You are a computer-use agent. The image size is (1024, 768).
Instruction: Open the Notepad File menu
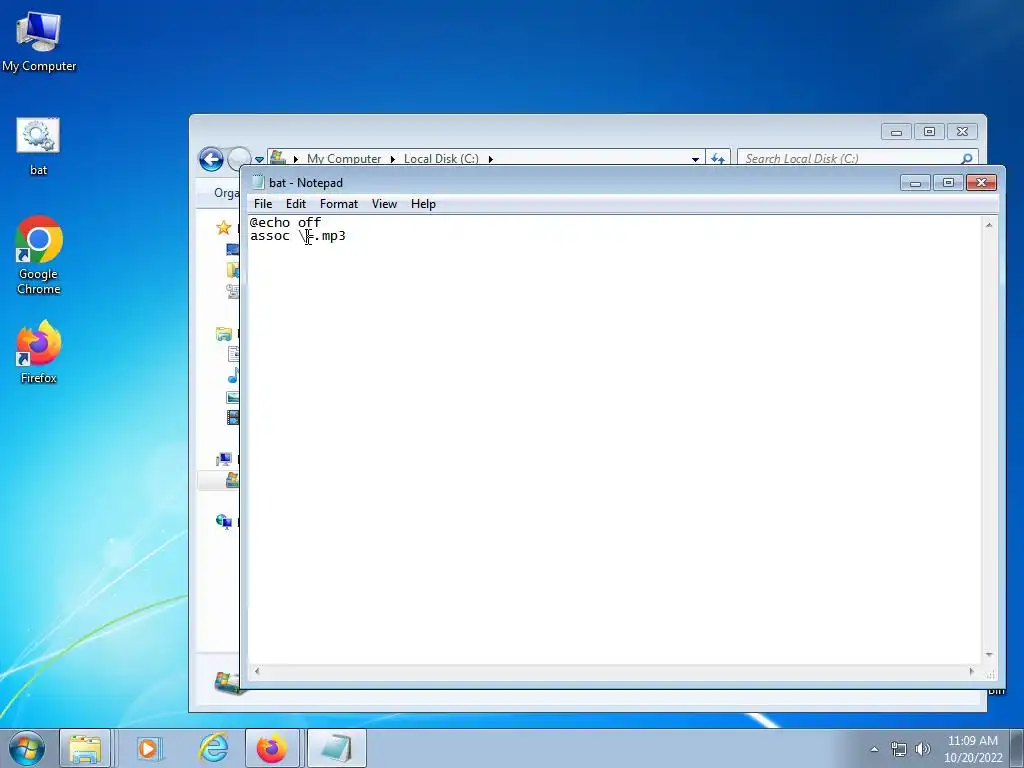pos(263,204)
